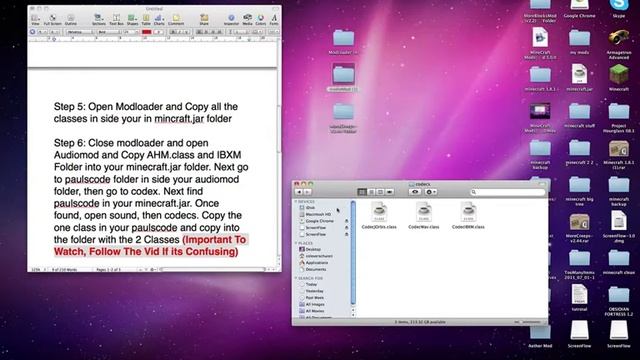Open the Charts tool in Pages
Screen dimensions: 640x360
point(159,19)
